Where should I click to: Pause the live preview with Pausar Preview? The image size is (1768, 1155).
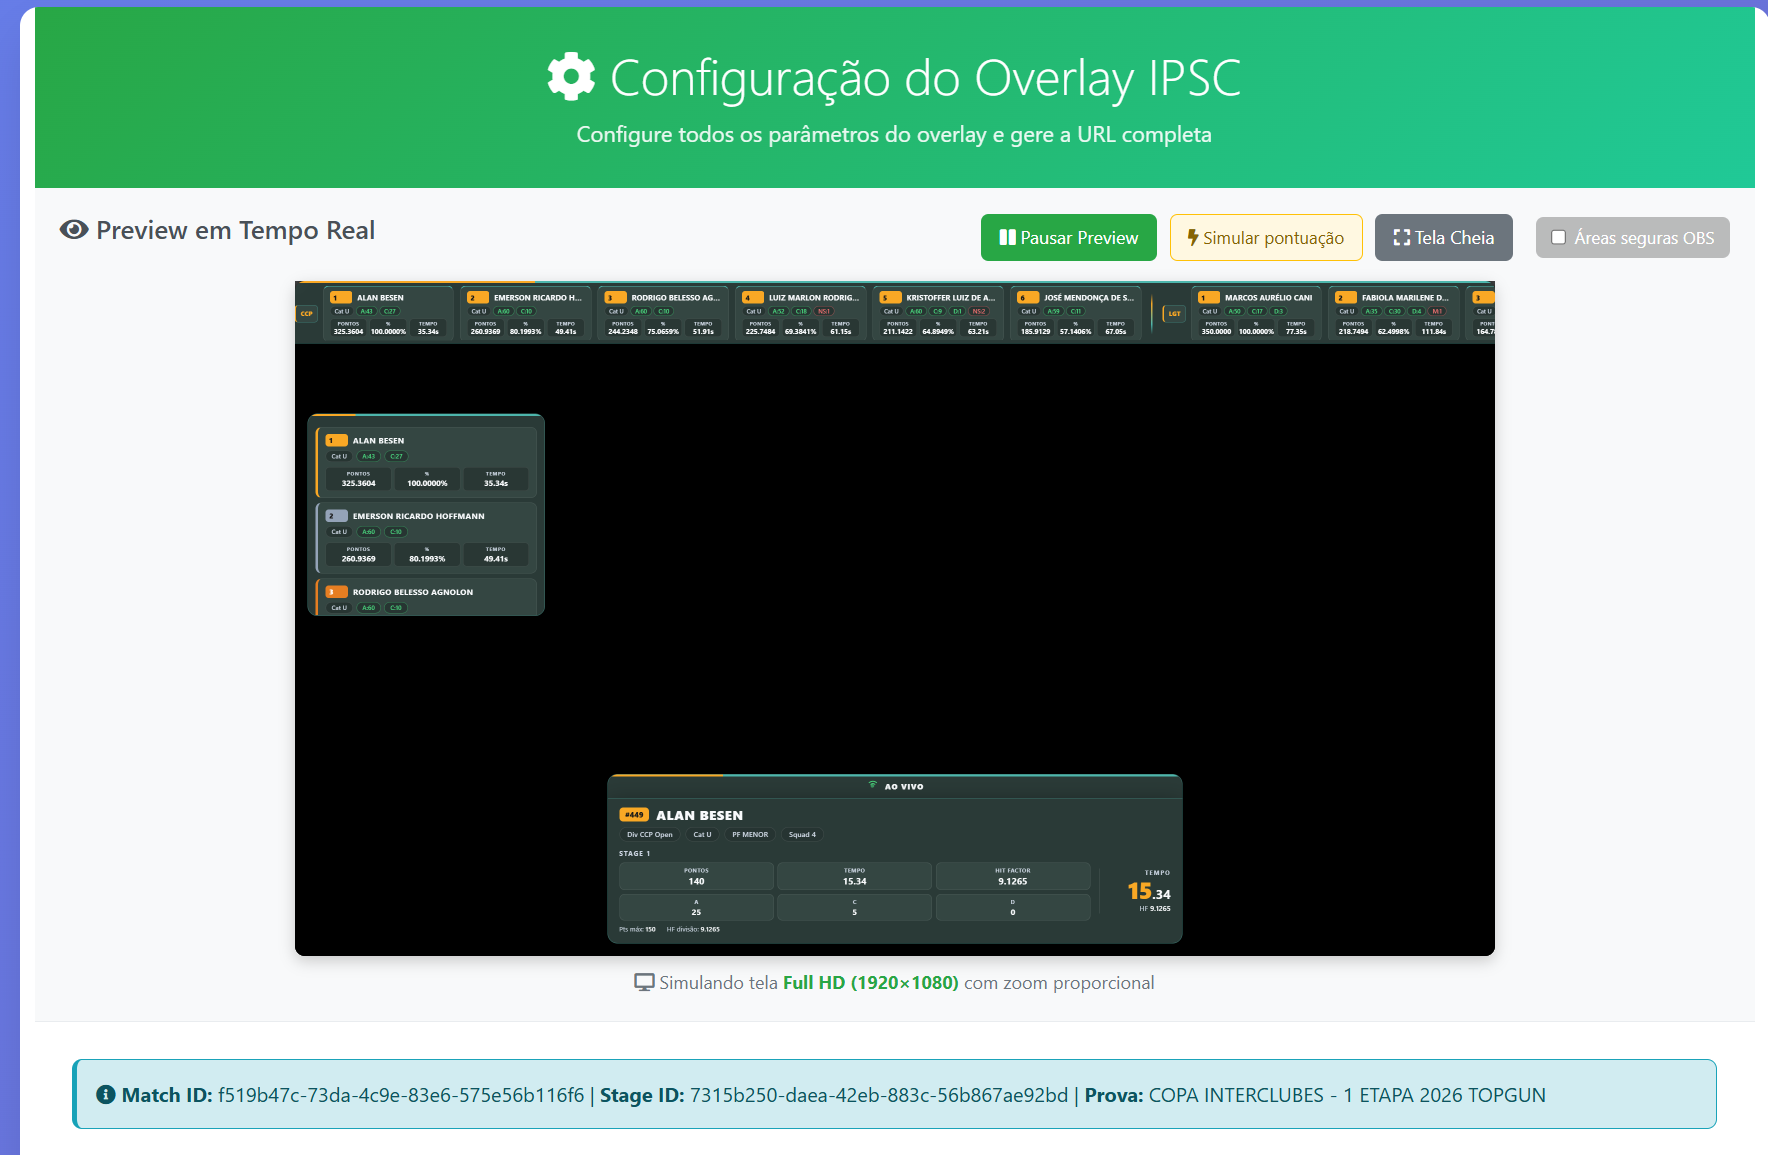pyautogui.click(x=1068, y=238)
